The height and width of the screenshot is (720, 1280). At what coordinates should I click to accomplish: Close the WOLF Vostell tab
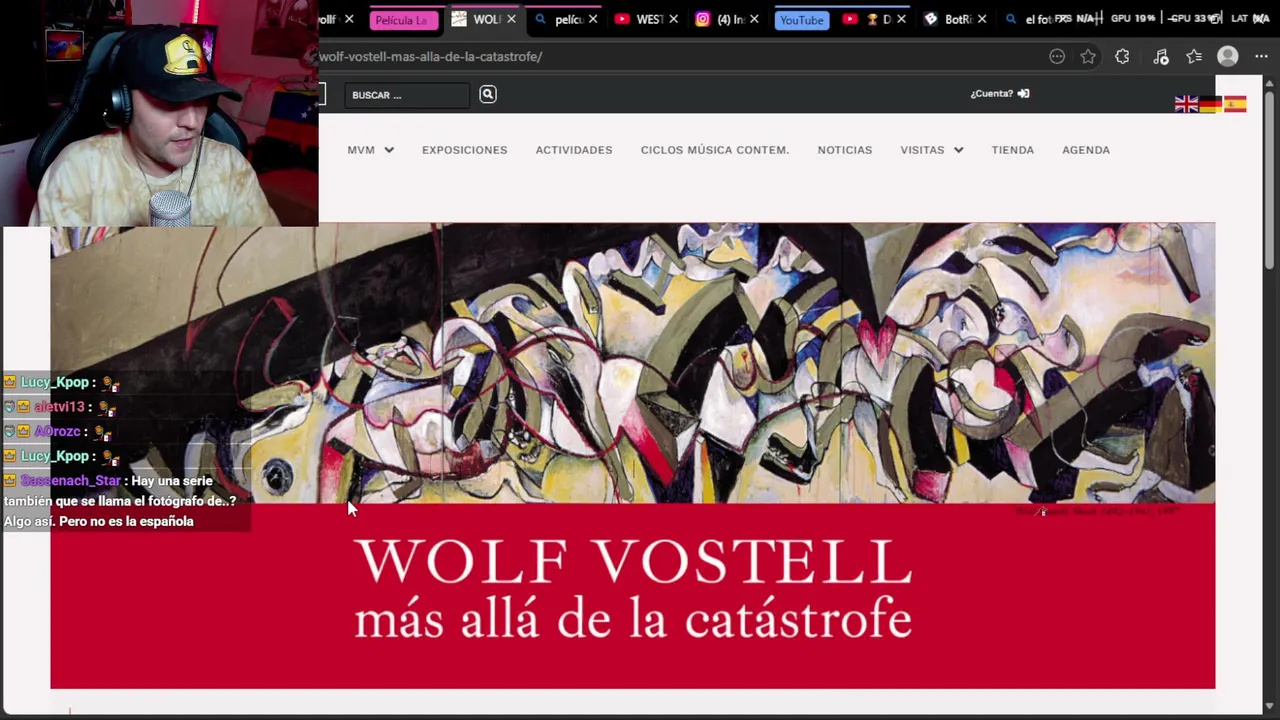(511, 19)
